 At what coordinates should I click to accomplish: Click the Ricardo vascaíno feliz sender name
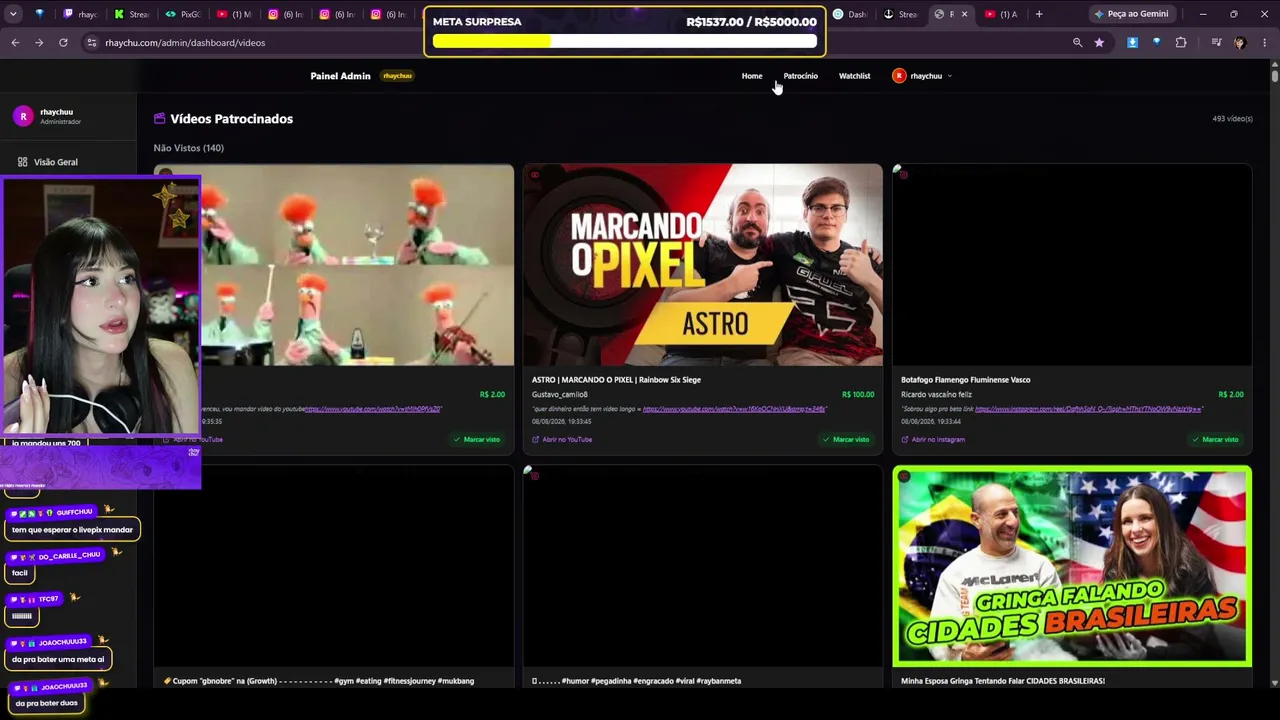[x=936, y=395]
